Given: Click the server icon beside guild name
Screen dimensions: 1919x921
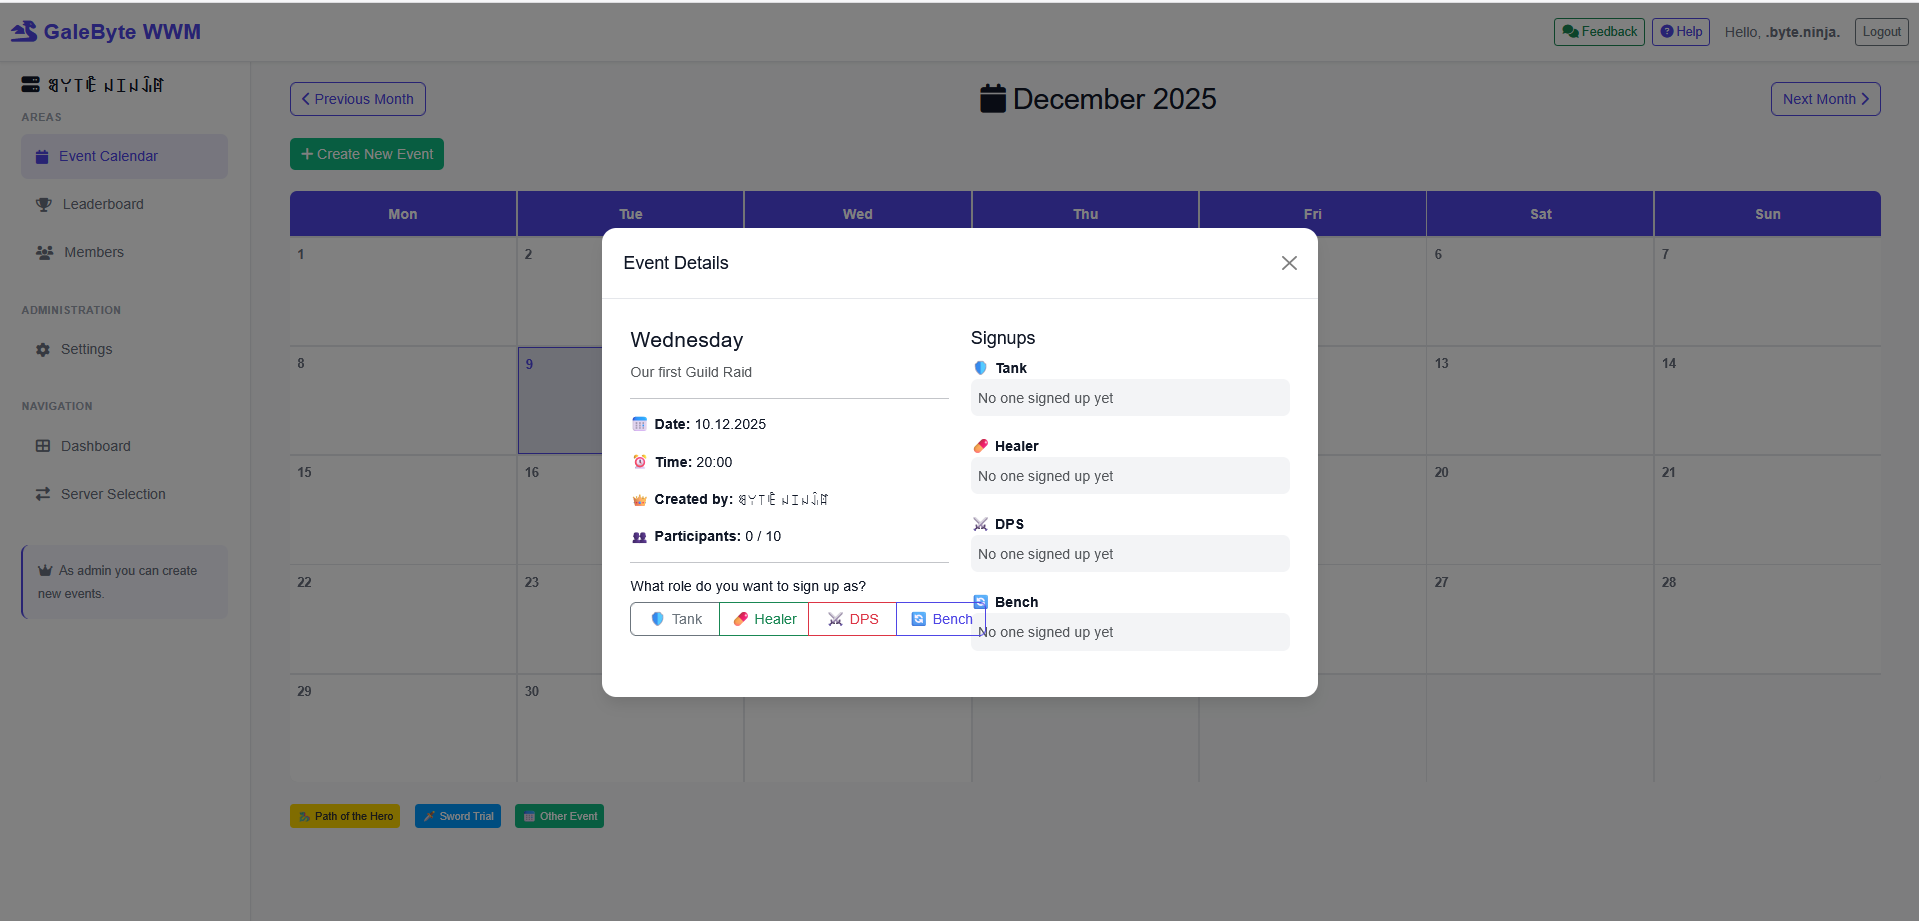Looking at the screenshot, I should pyautogui.click(x=31, y=85).
